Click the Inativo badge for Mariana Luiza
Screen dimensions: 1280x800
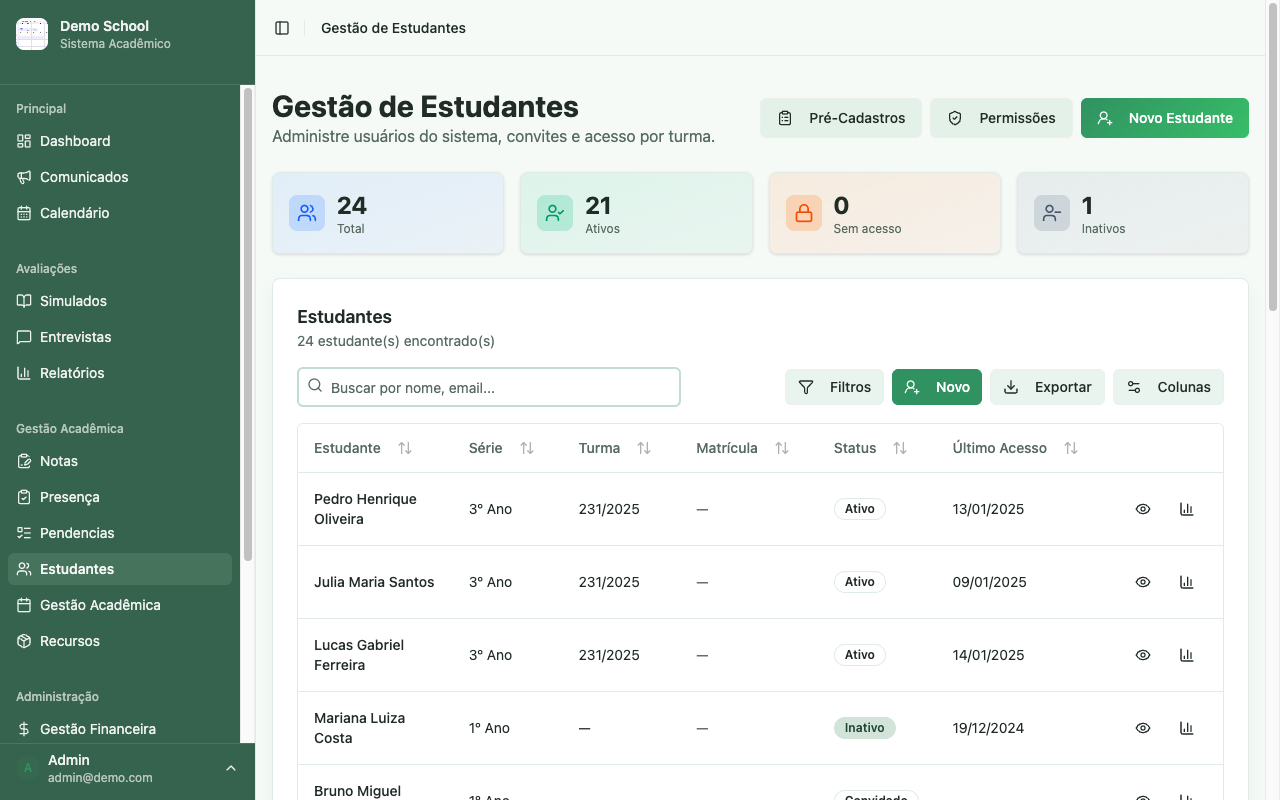(865, 728)
